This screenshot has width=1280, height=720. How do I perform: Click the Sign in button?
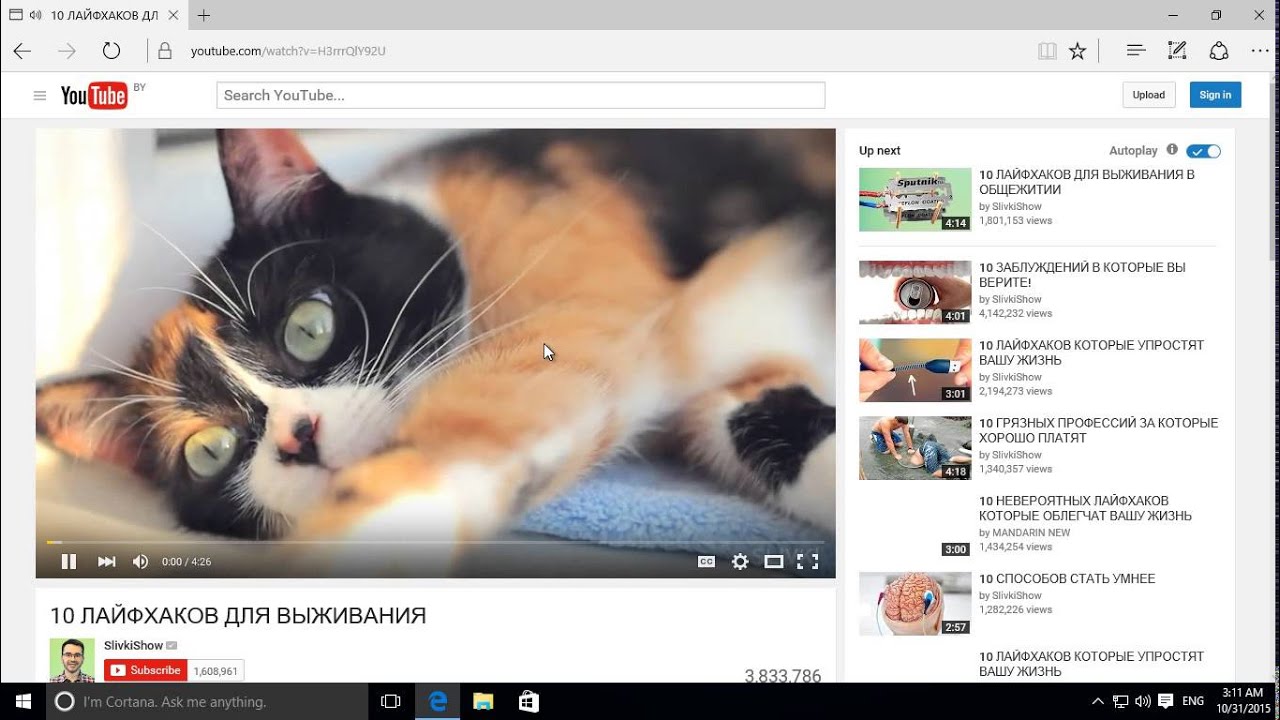pos(1215,95)
